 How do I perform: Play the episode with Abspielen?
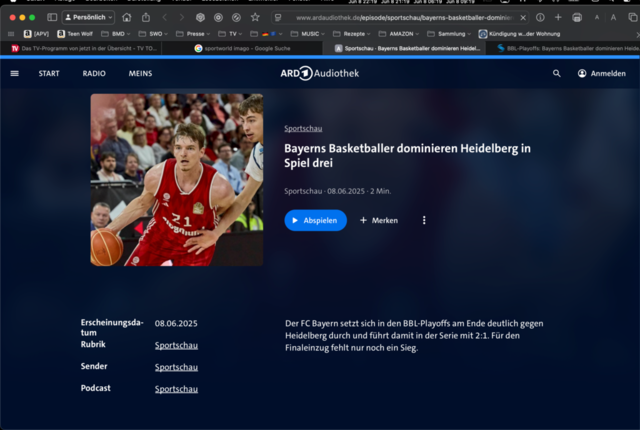tap(315, 220)
